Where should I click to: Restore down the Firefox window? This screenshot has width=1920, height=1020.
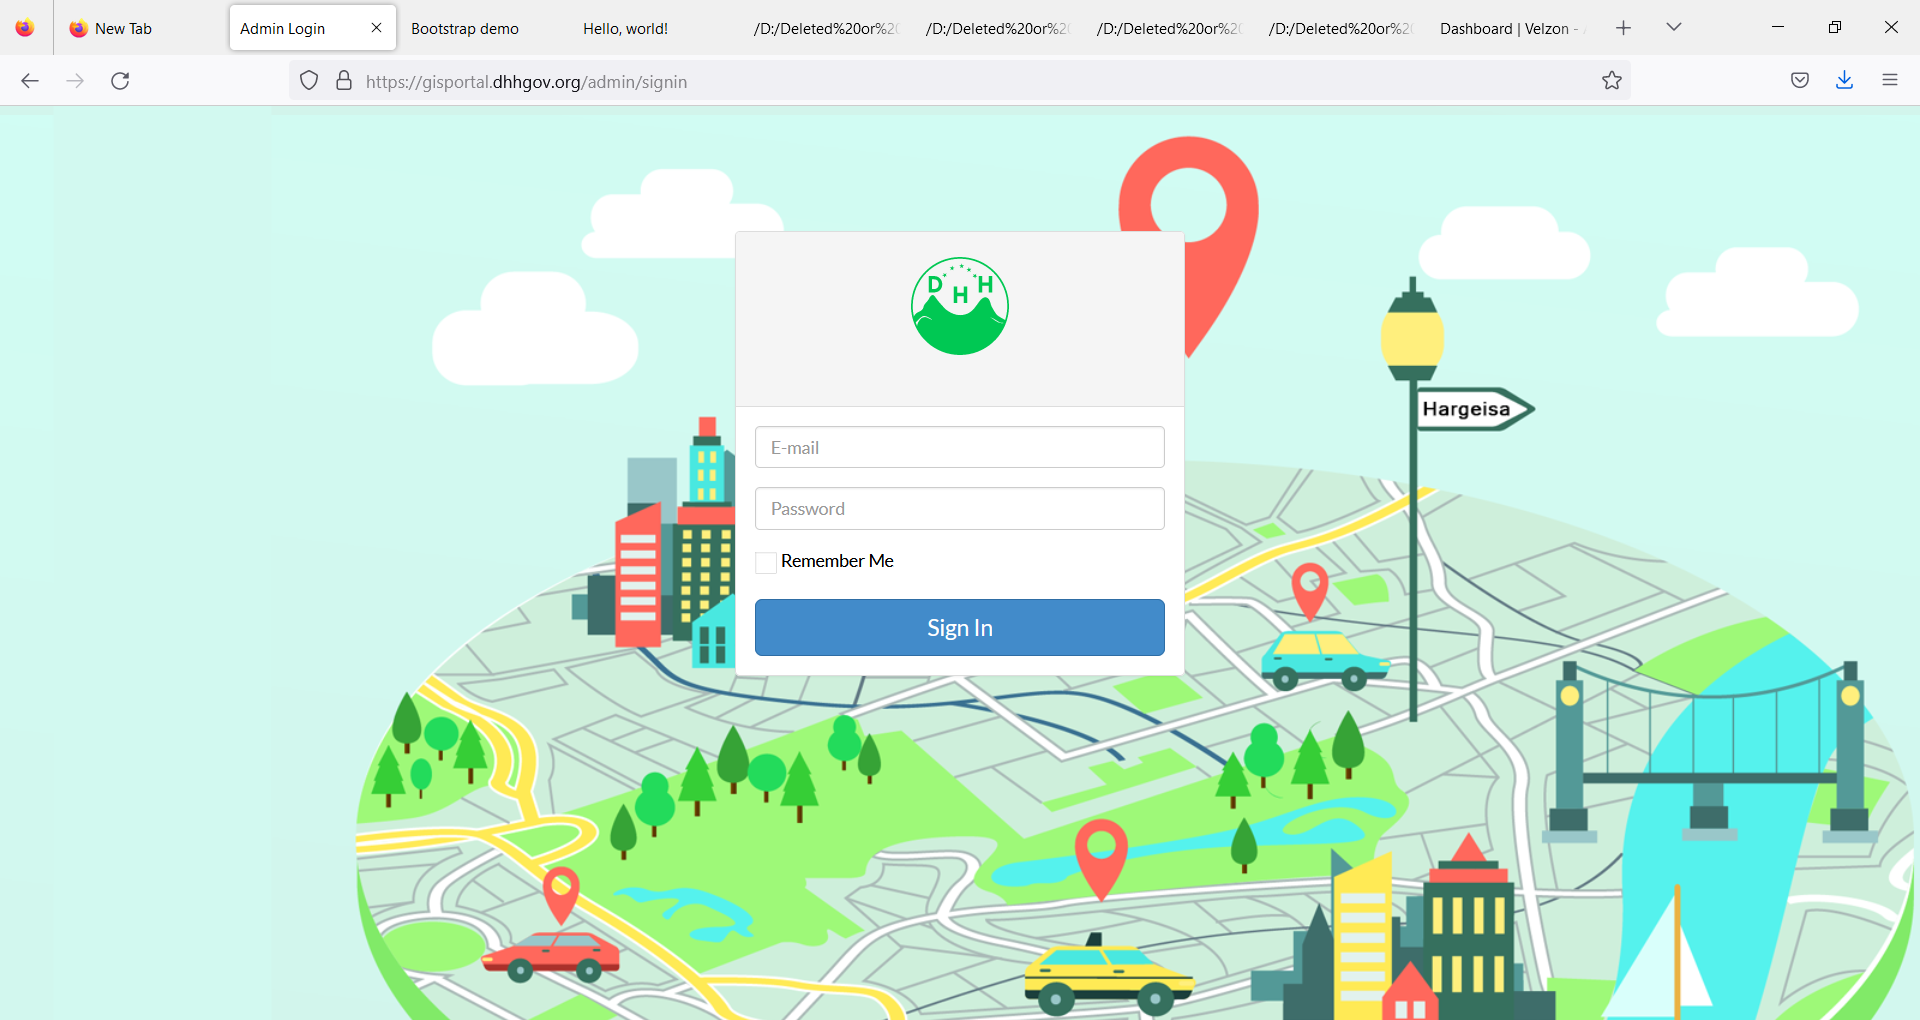pos(1835,27)
